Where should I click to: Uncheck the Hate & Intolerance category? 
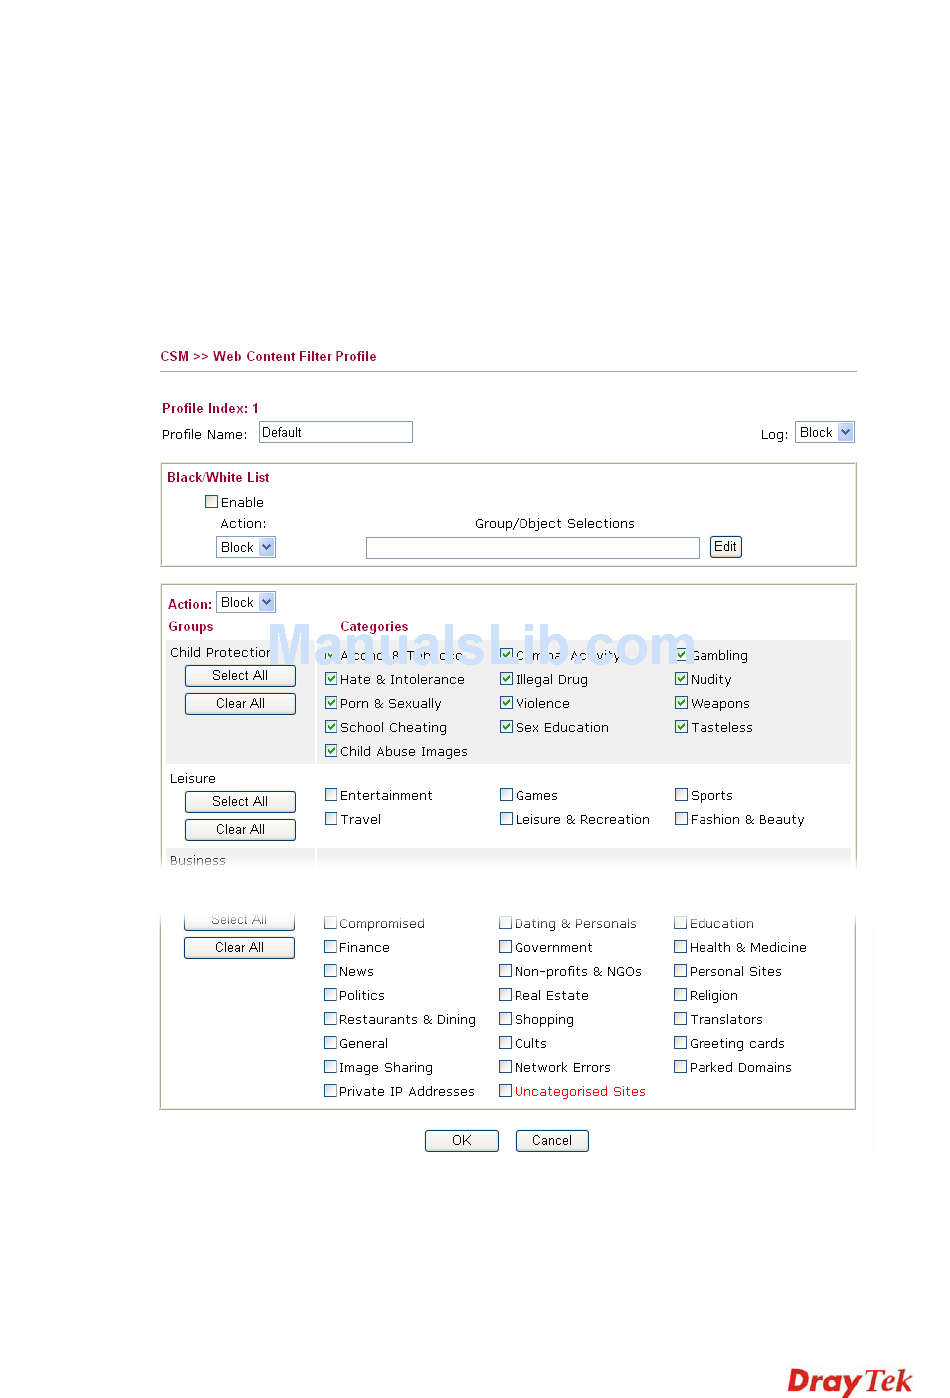[331, 679]
